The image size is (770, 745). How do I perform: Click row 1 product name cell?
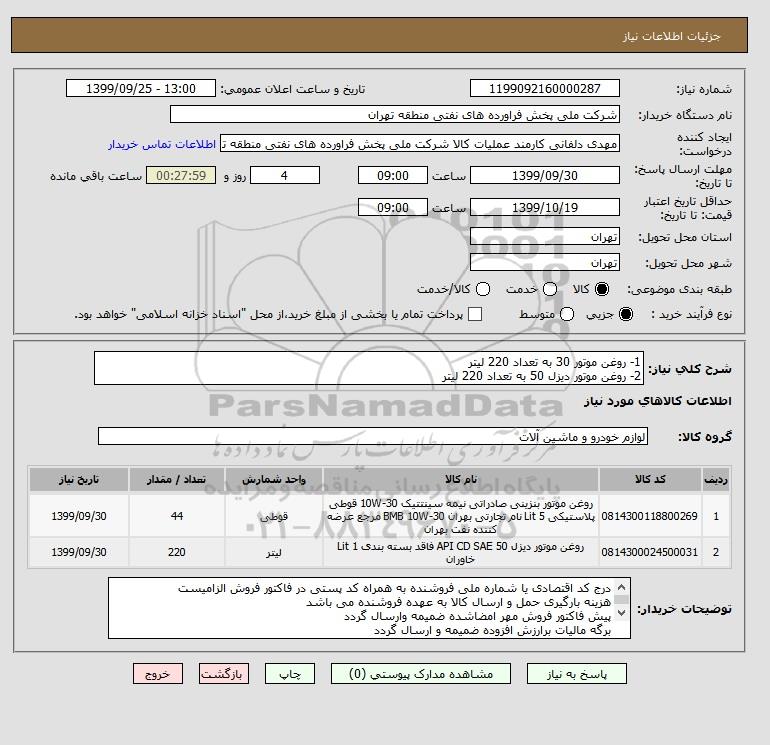click(461, 516)
